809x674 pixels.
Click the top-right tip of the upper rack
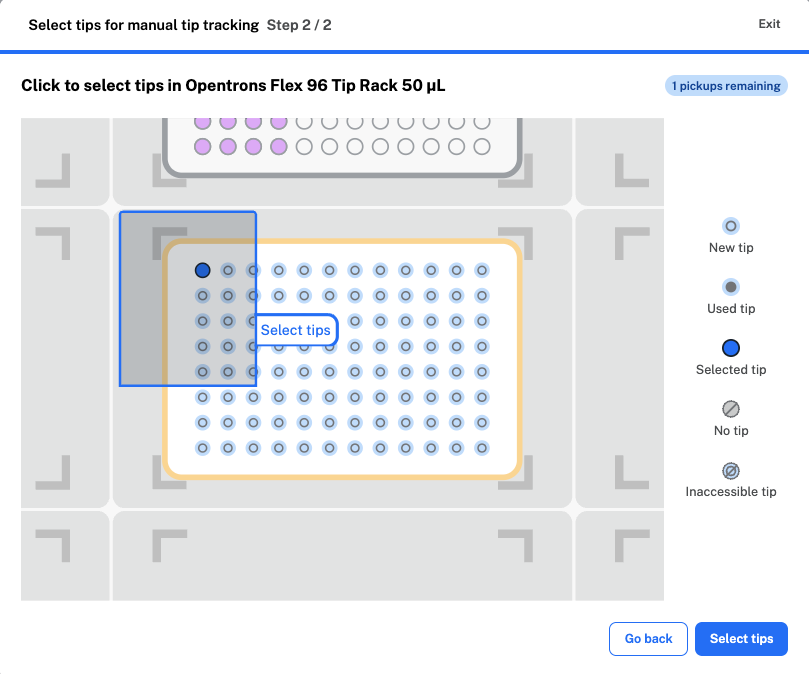[x=482, y=121]
